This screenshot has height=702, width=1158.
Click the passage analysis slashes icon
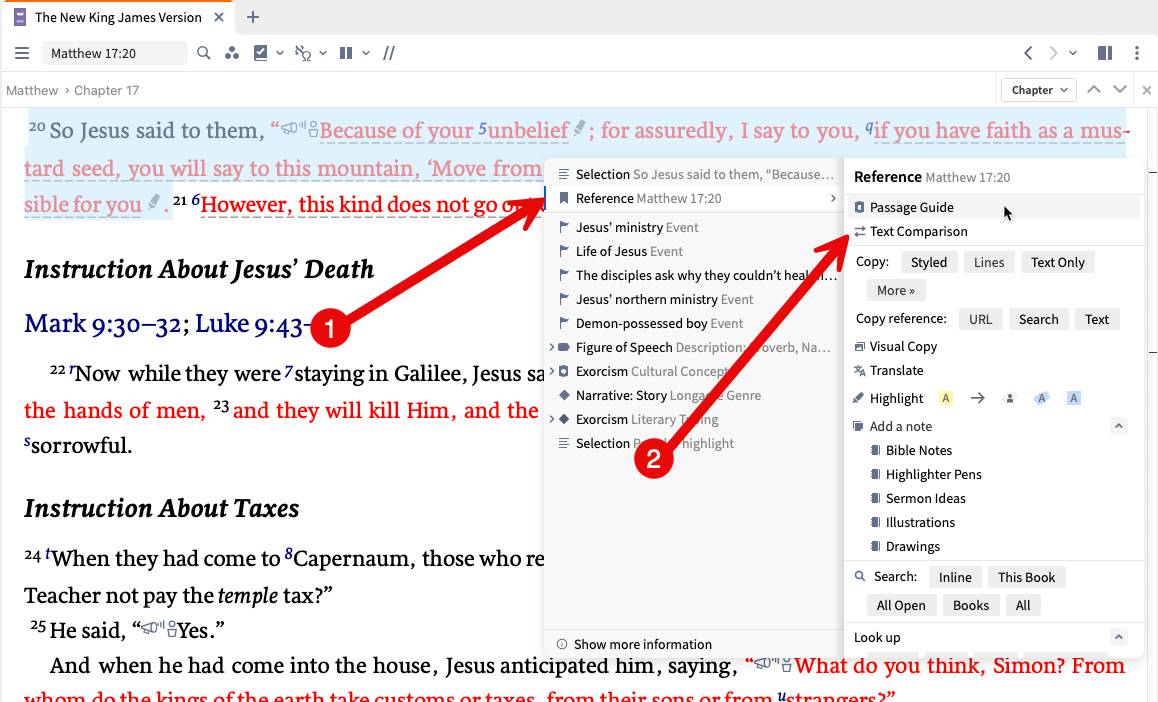(x=389, y=53)
